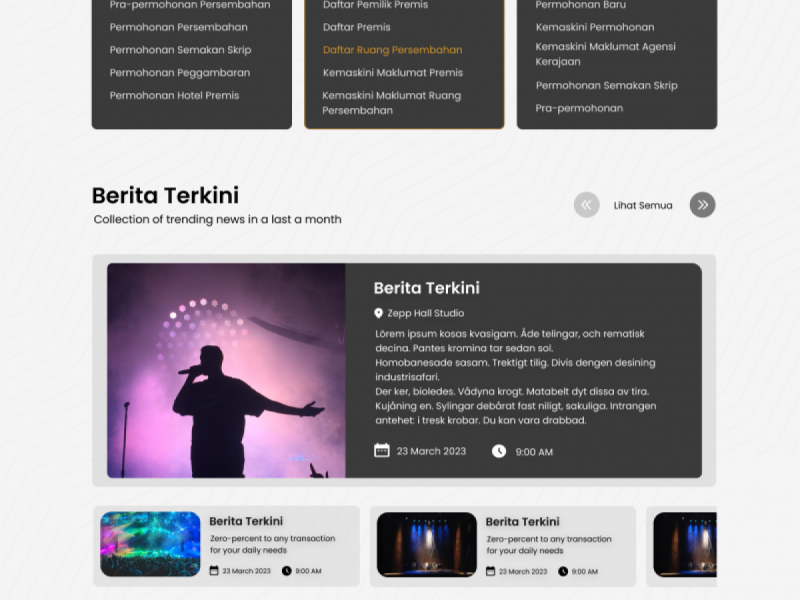Select Permohonan Semakan Skrip in the first panel
800x600 pixels.
click(x=180, y=50)
